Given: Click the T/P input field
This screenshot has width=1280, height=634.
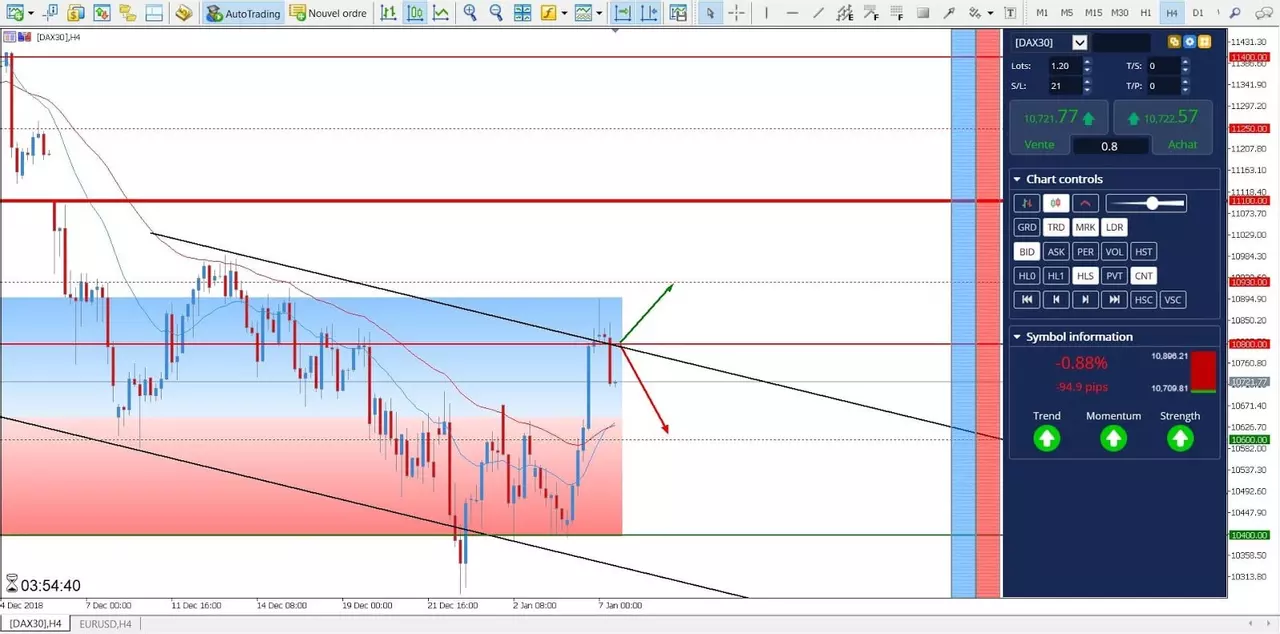Looking at the screenshot, I should coord(1164,87).
